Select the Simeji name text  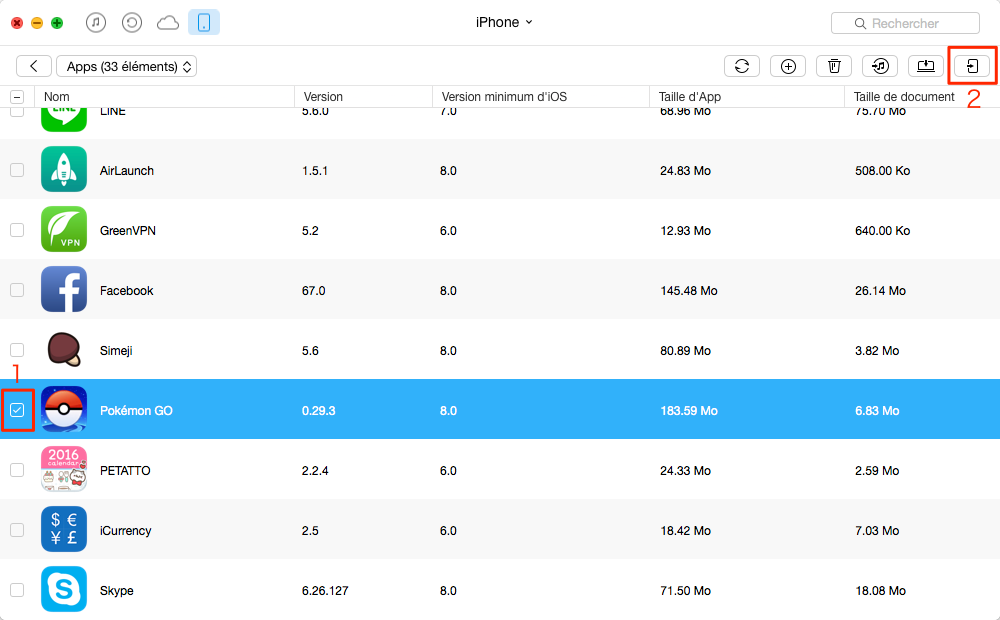click(x=116, y=350)
